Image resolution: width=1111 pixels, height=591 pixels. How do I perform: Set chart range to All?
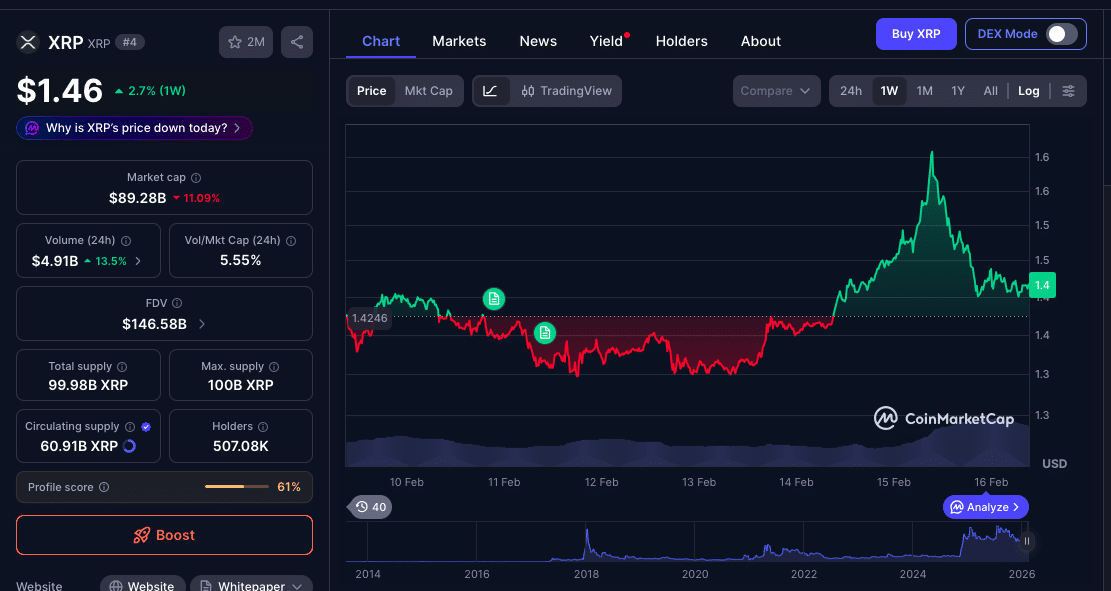991,91
